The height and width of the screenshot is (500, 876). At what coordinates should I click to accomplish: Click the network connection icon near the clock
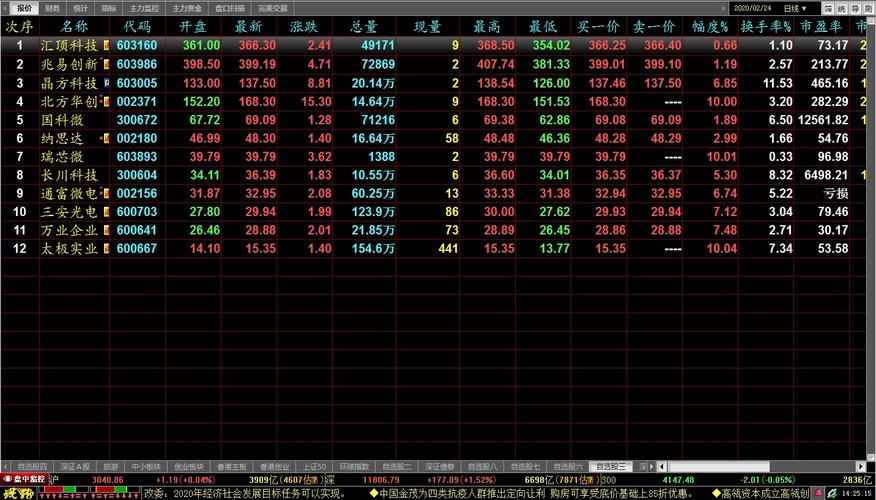click(x=832, y=493)
